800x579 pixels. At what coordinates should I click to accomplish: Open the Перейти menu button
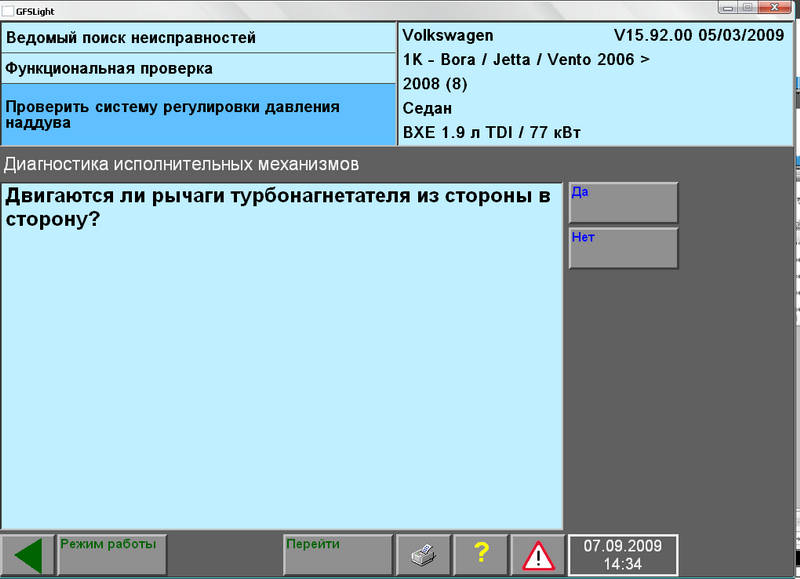click(338, 555)
